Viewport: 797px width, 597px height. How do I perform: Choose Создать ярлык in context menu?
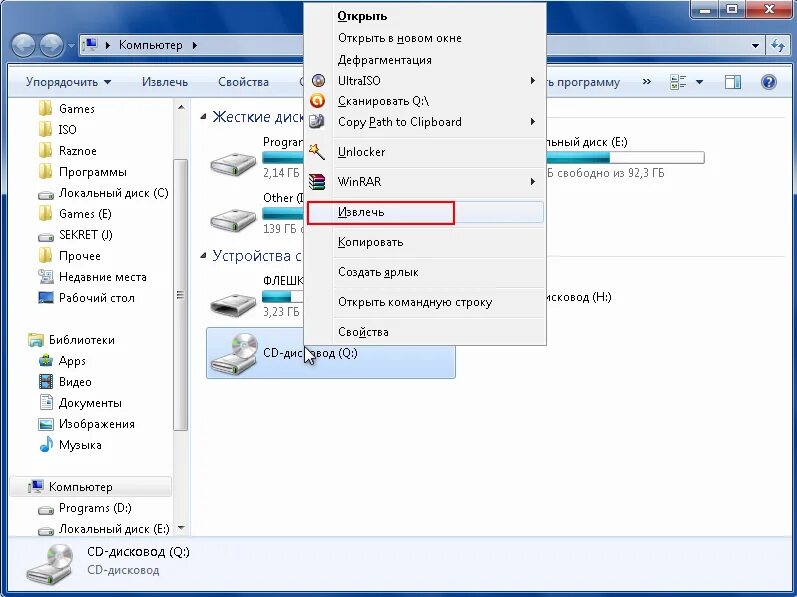point(425,272)
